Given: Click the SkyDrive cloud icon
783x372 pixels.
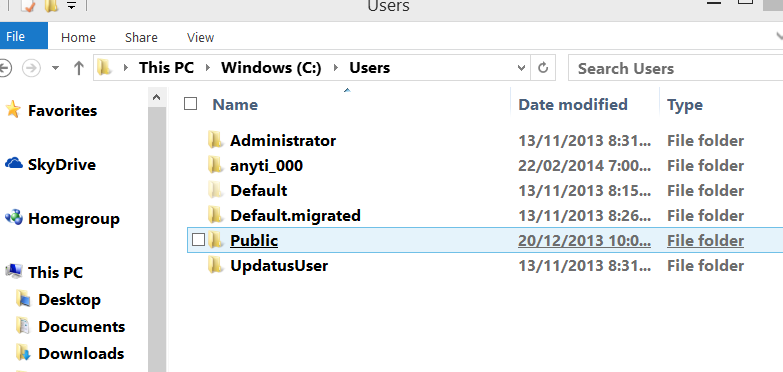Looking at the screenshot, I should tap(13, 163).
